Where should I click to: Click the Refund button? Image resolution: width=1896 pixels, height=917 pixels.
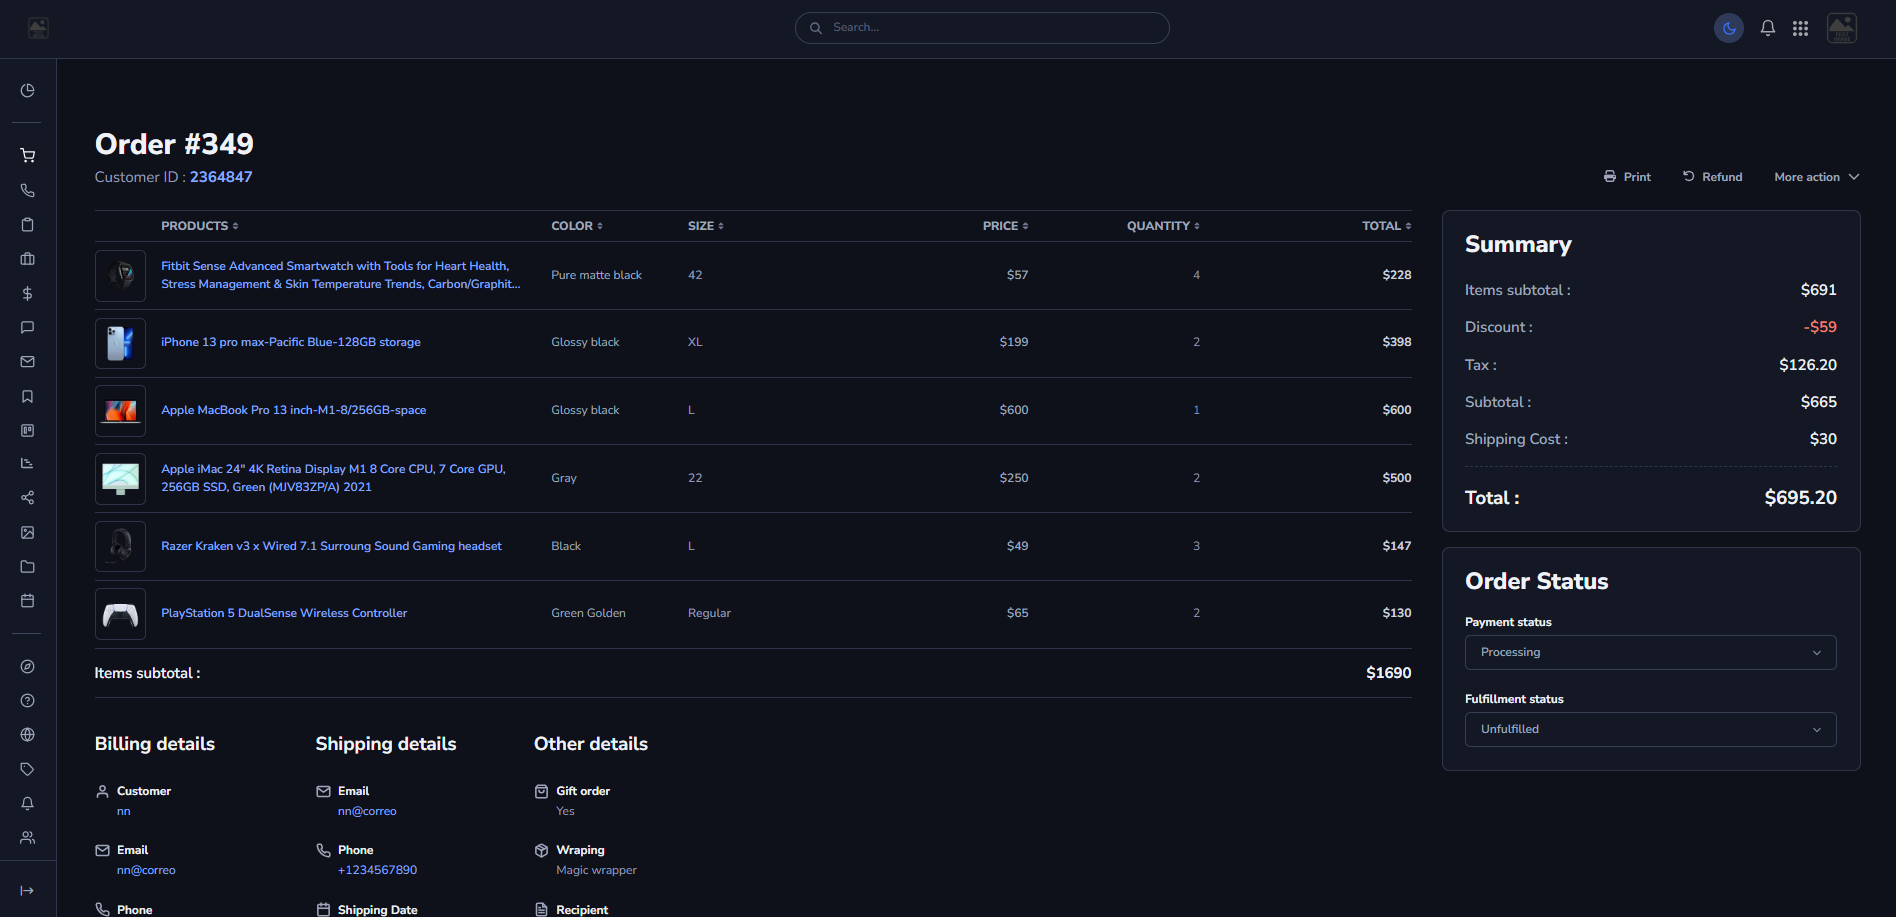click(x=1712, y=177)
